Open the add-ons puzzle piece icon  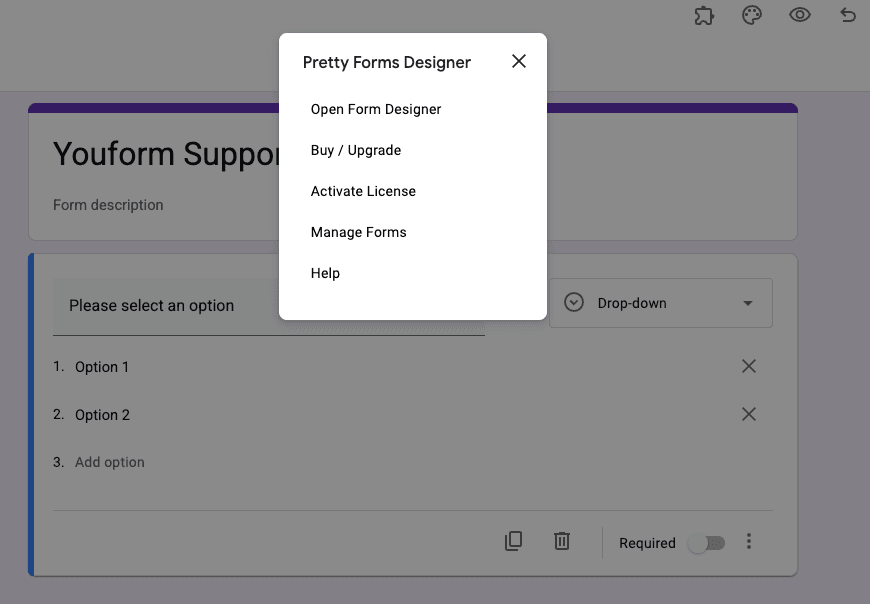pyautogui.click(x=704, y=16)
